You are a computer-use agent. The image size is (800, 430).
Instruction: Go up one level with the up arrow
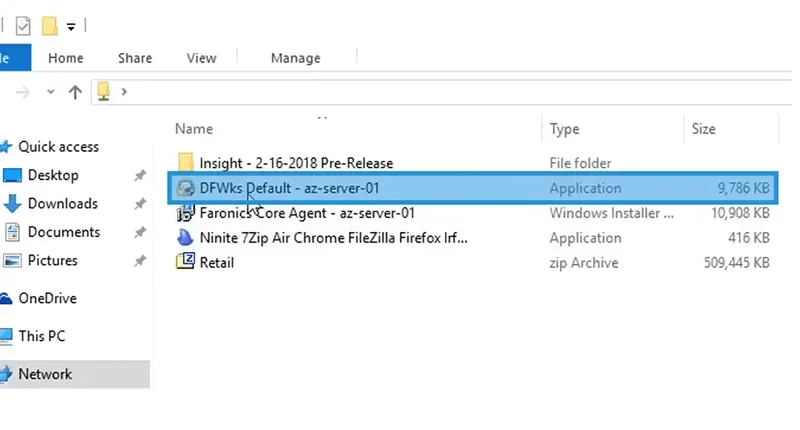click(x=75, y=92)
